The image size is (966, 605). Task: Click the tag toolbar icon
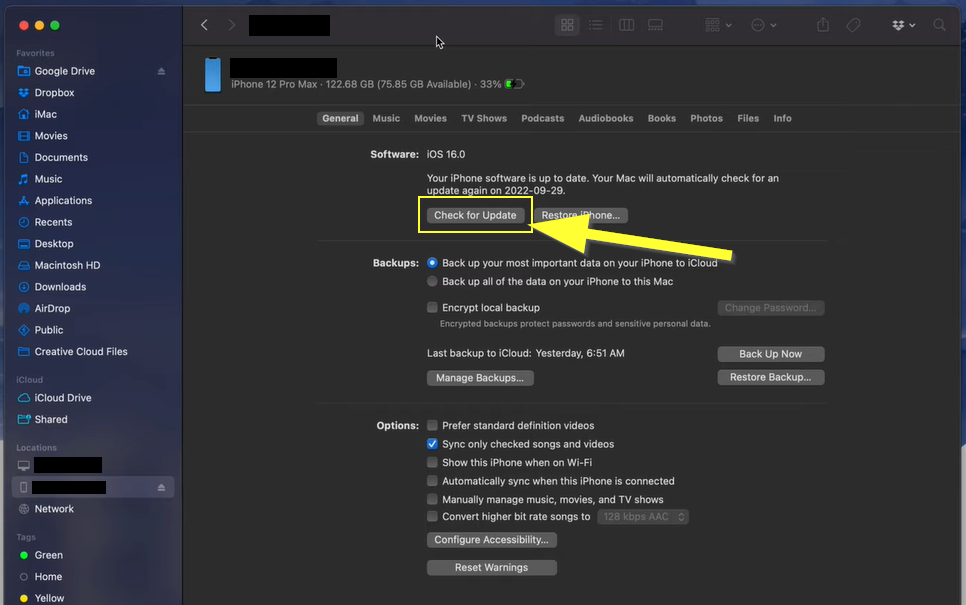click(x=853, y=25)
